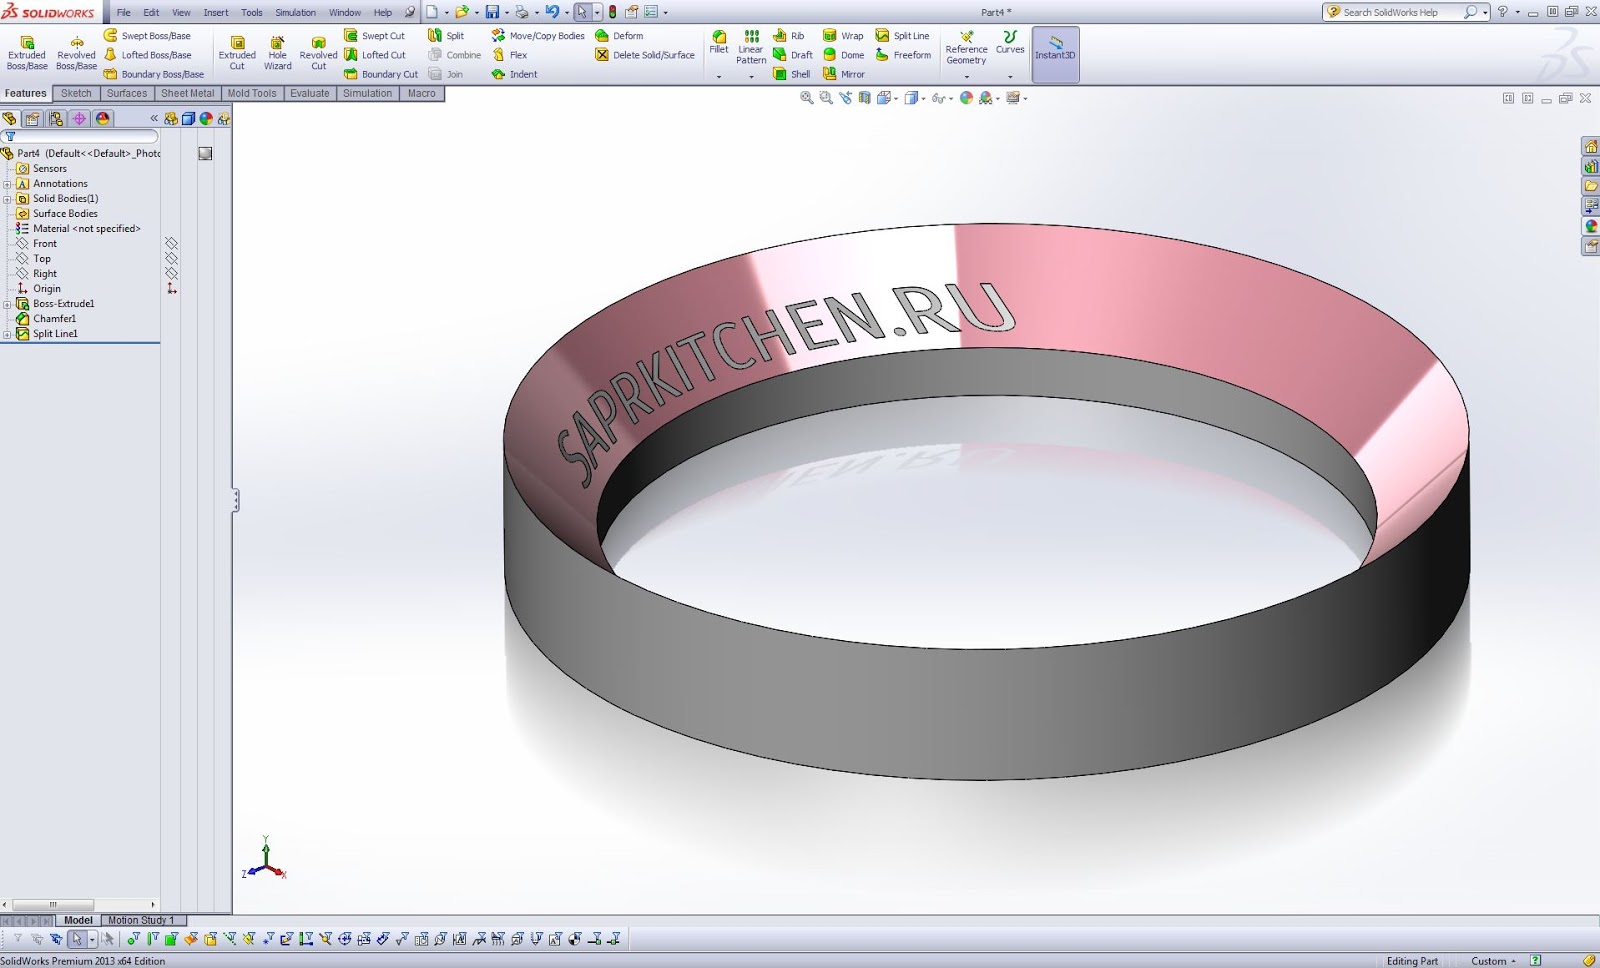Click the Zoom to Area icon
The height and width of the screenshot is (968, 1600).
(826, 98)
